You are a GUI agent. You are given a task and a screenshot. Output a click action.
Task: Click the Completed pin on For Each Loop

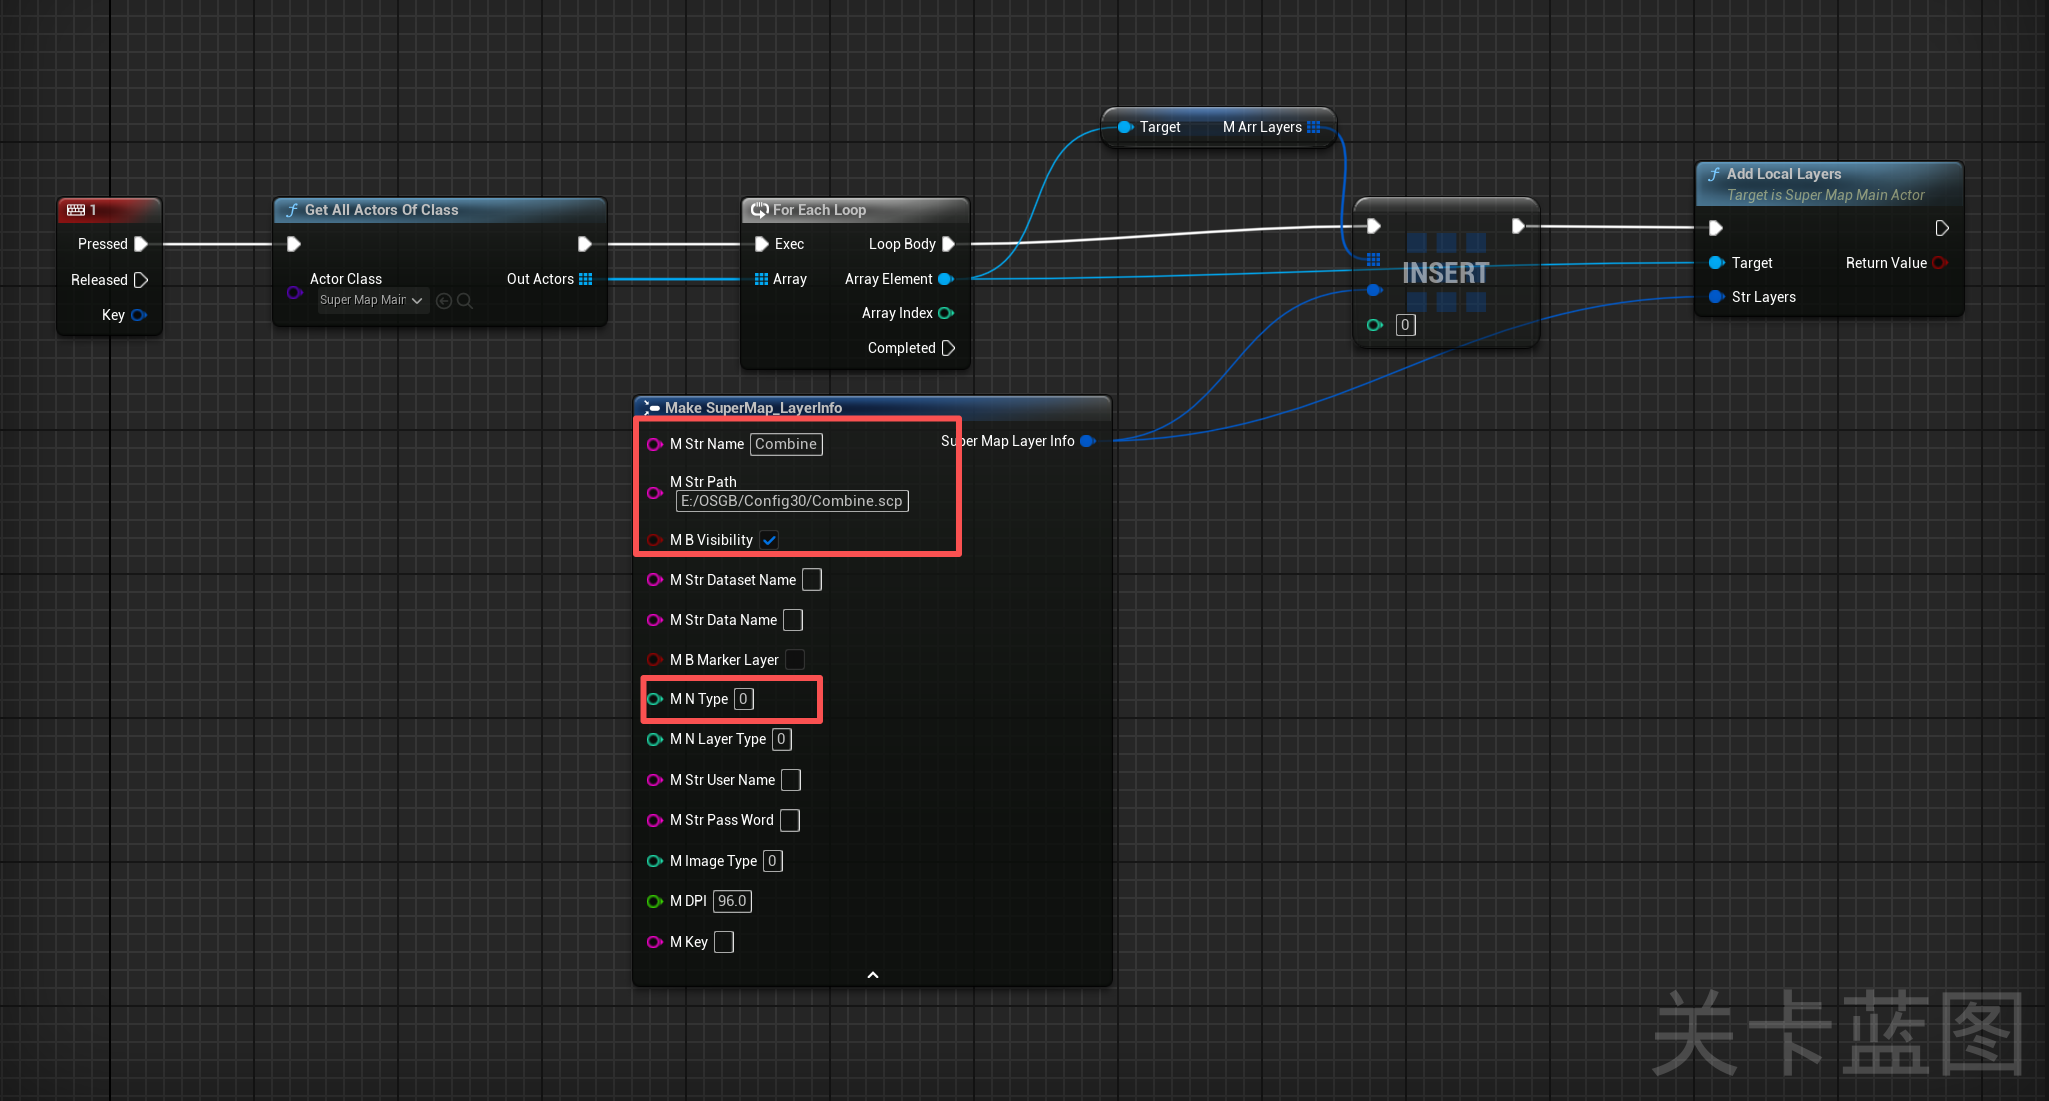coord(949,348)
